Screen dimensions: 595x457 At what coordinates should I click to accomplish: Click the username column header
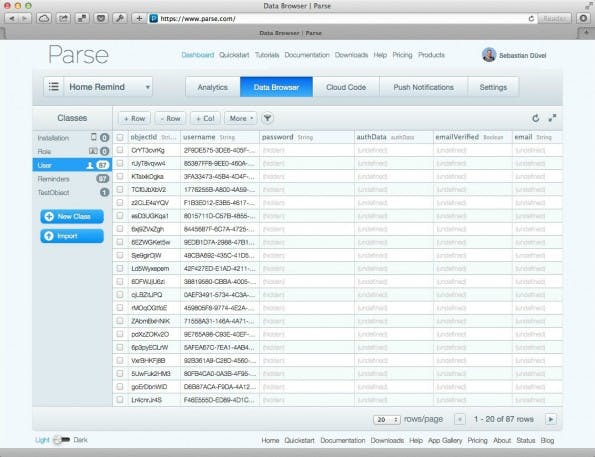pos(220,137)
